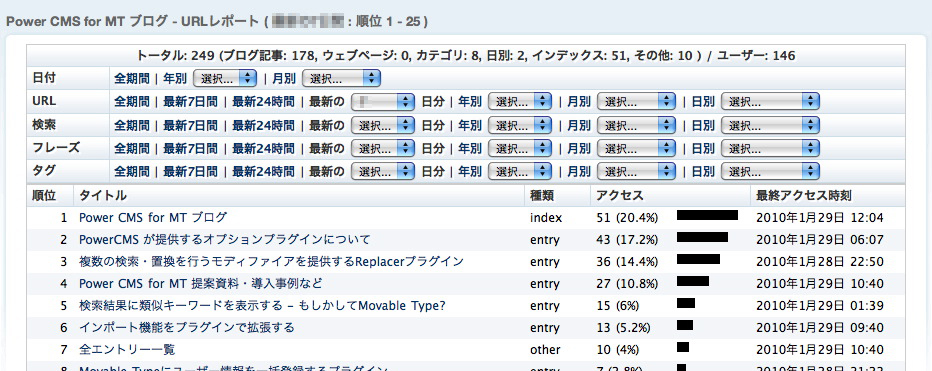
Task: Open インポート機能をプラグインで拡張する entry
Action: click(187, 328)
